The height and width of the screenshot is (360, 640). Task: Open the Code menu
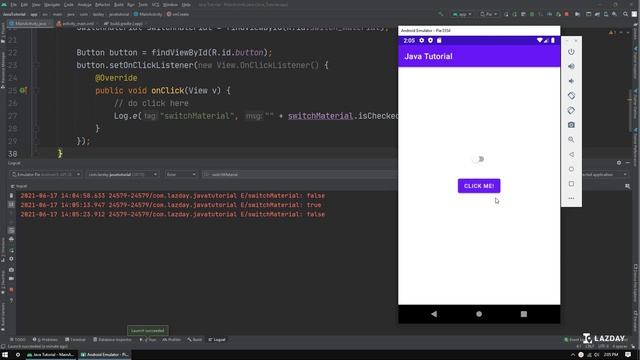point(69,5)
